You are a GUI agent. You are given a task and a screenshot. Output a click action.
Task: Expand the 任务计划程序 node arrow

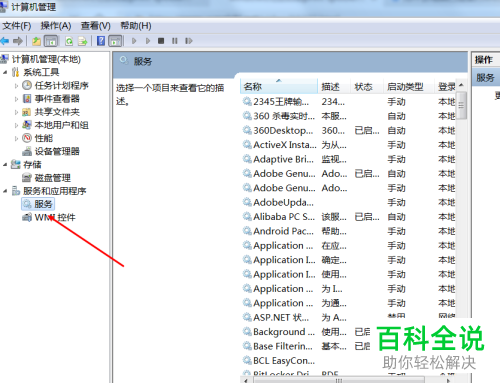tap(16, 86)
